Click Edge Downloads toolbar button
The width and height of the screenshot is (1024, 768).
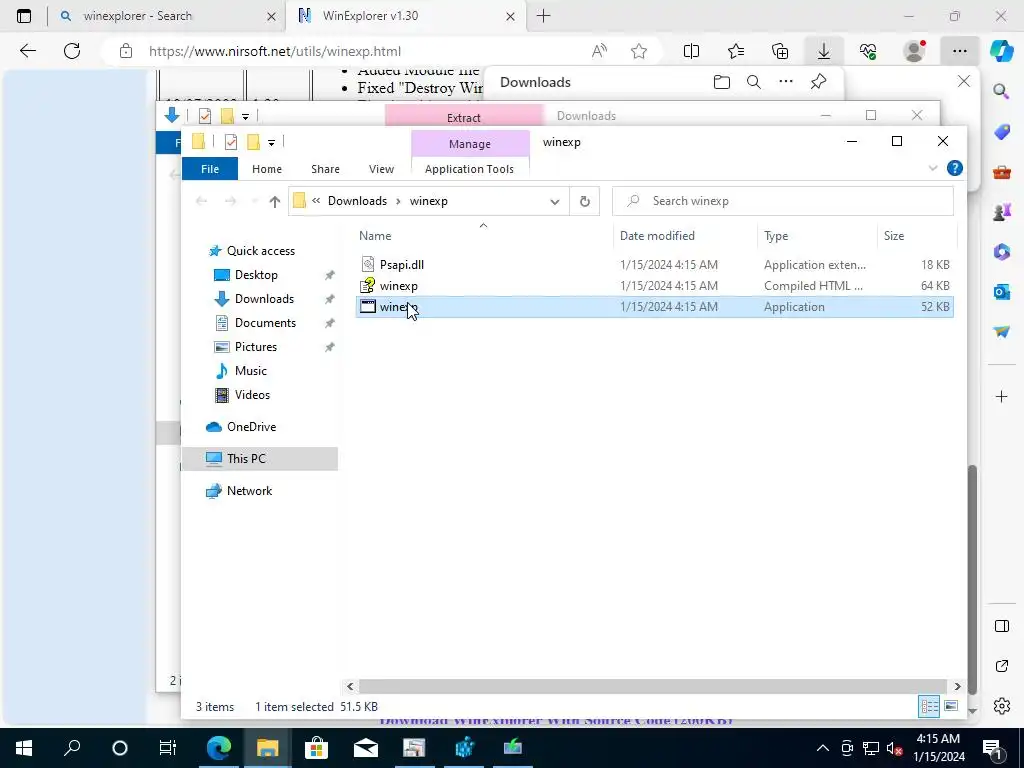coord(824,51)
